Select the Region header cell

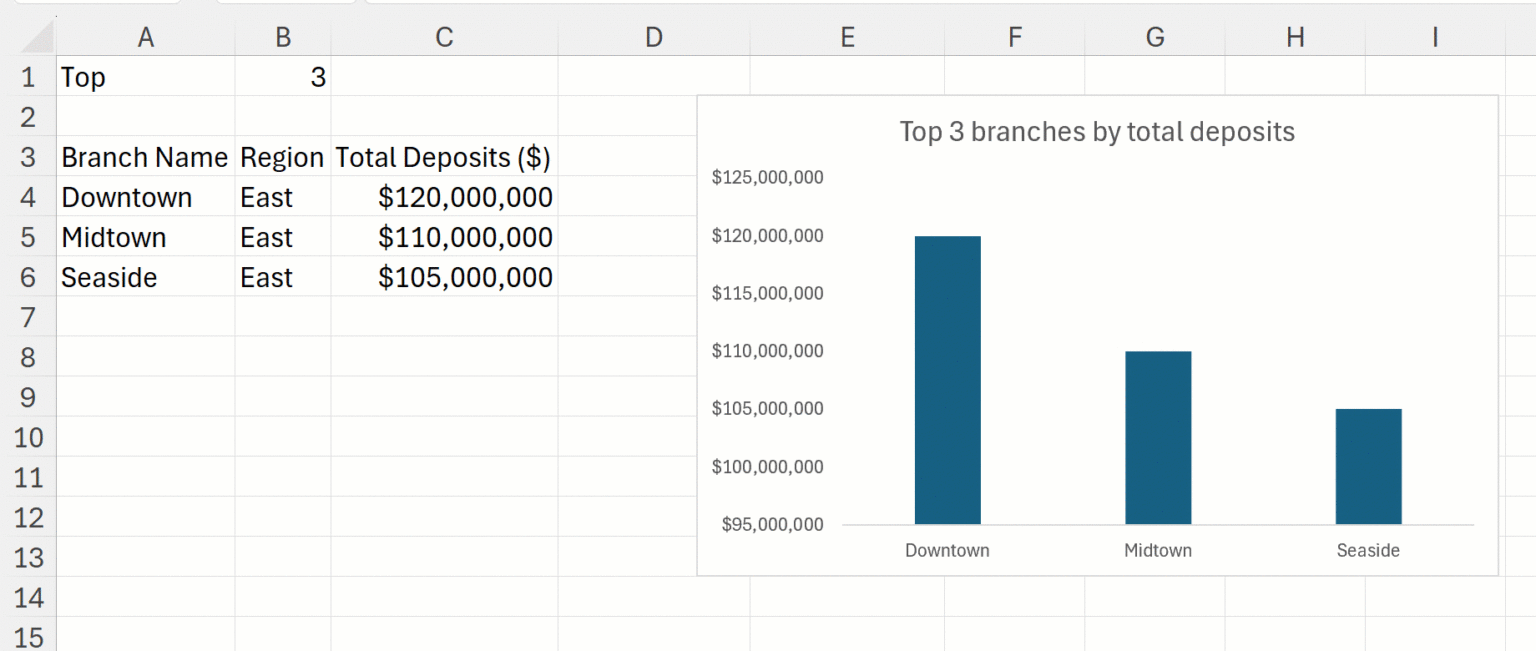point(283,157)
